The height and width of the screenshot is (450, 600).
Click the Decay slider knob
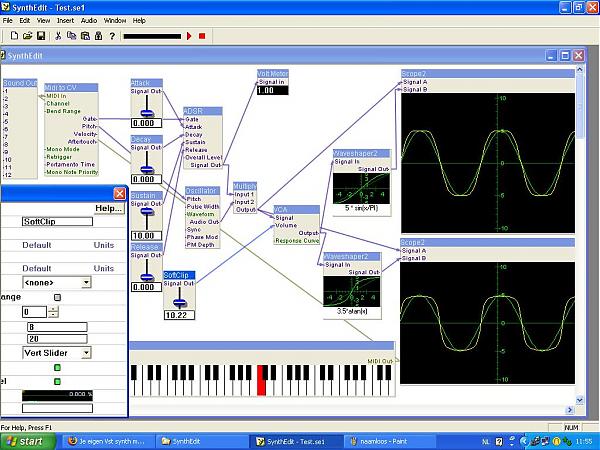(147, 170)
